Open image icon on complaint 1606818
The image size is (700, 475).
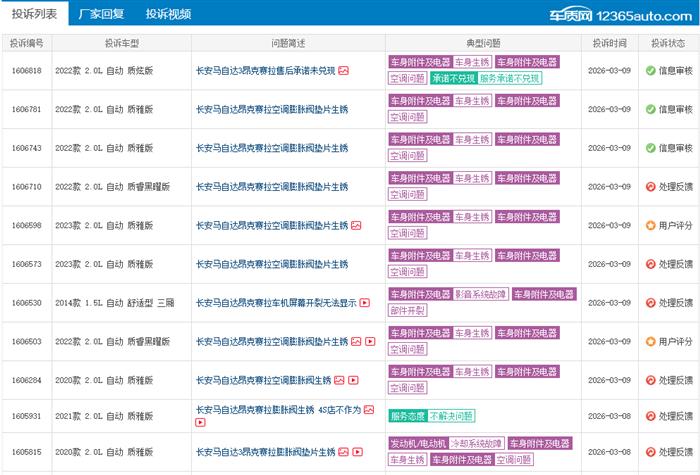(x=343, y=71)
